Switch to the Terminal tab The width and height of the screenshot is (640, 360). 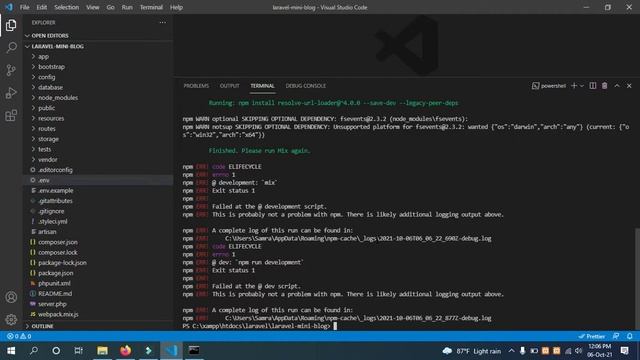coord(262,86)
